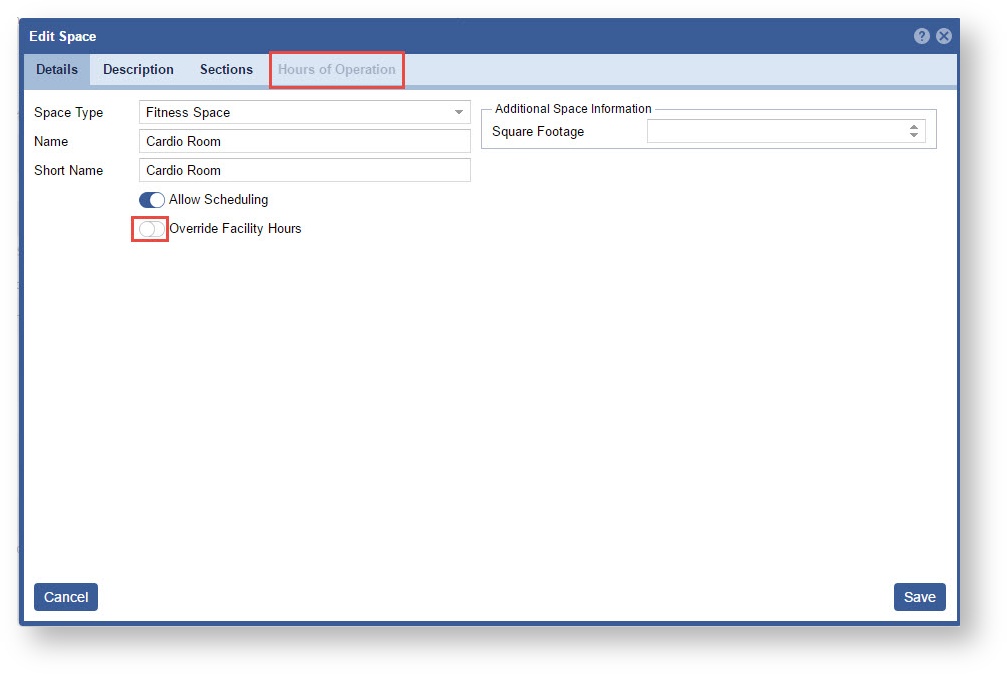Switch to the Details tab
The image size is (1008, 675).
click(x=57, y=70)
